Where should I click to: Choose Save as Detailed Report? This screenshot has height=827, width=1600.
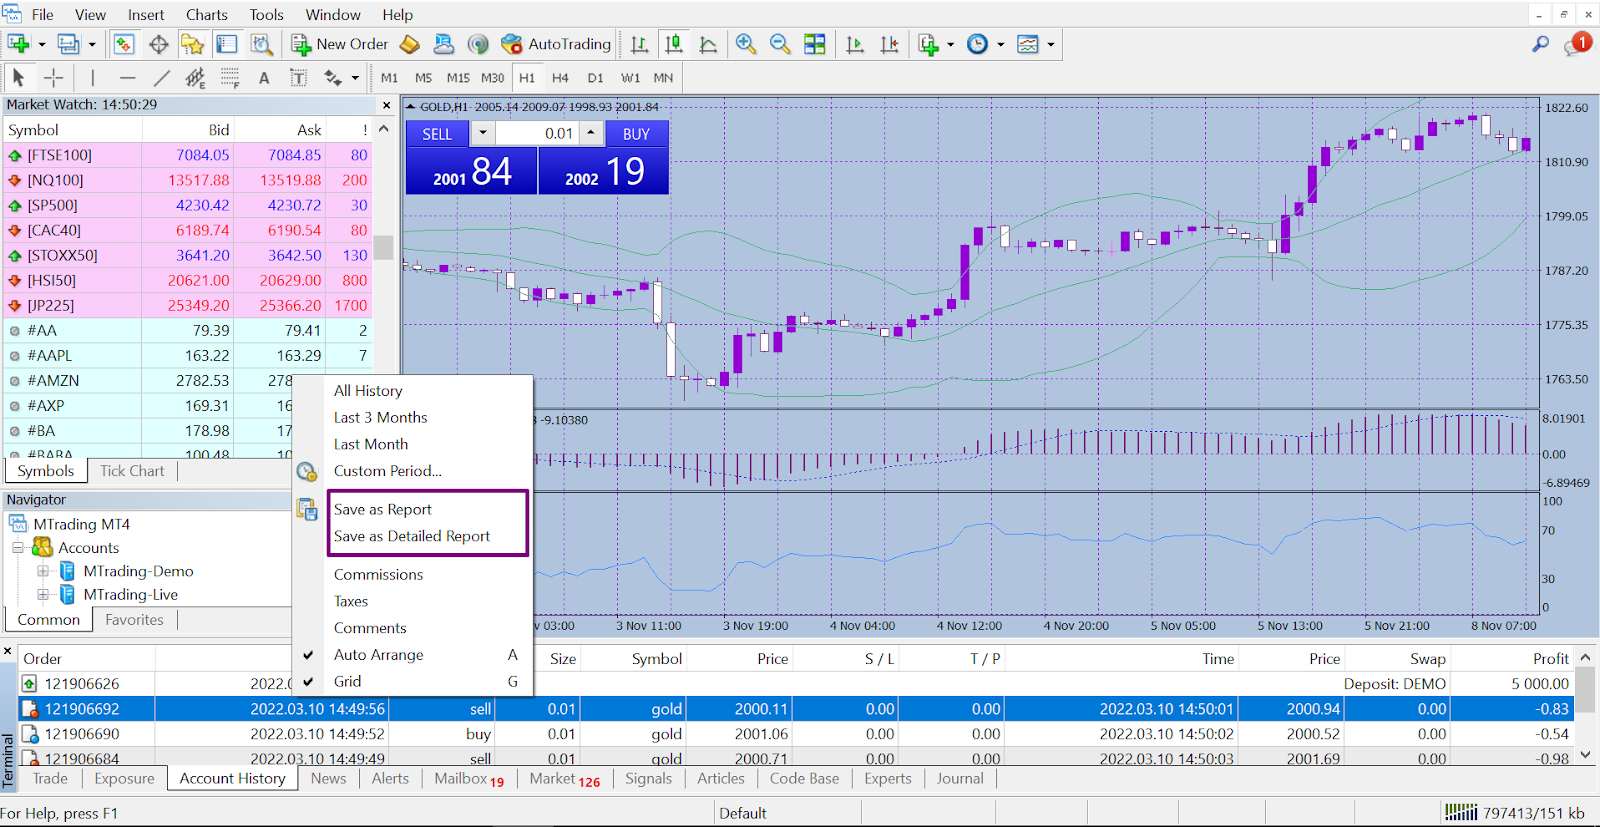[x=412, y=536]
